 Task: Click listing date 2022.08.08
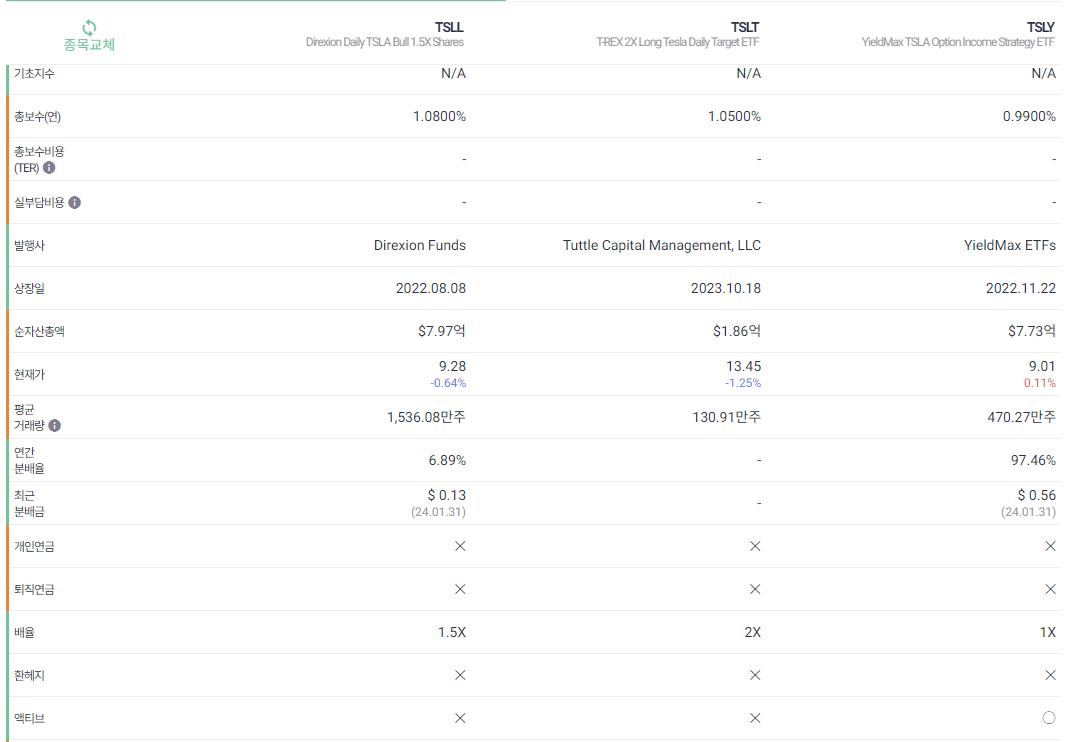tap(431, 288)
